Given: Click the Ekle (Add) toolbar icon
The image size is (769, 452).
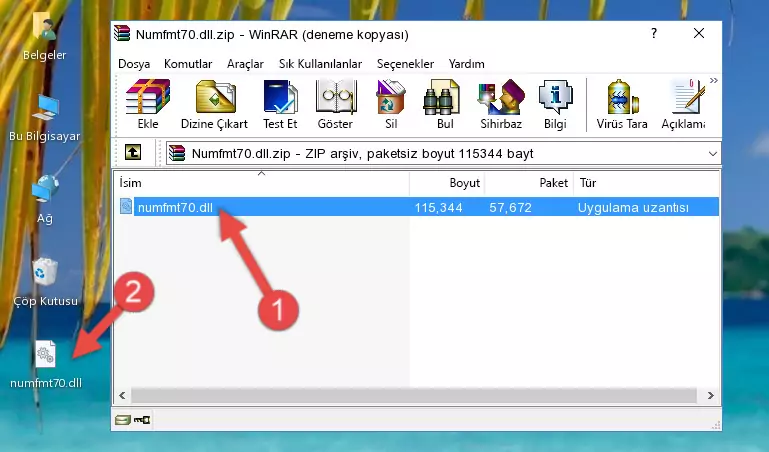Looking at the screenshot, I should click(148, 104).
